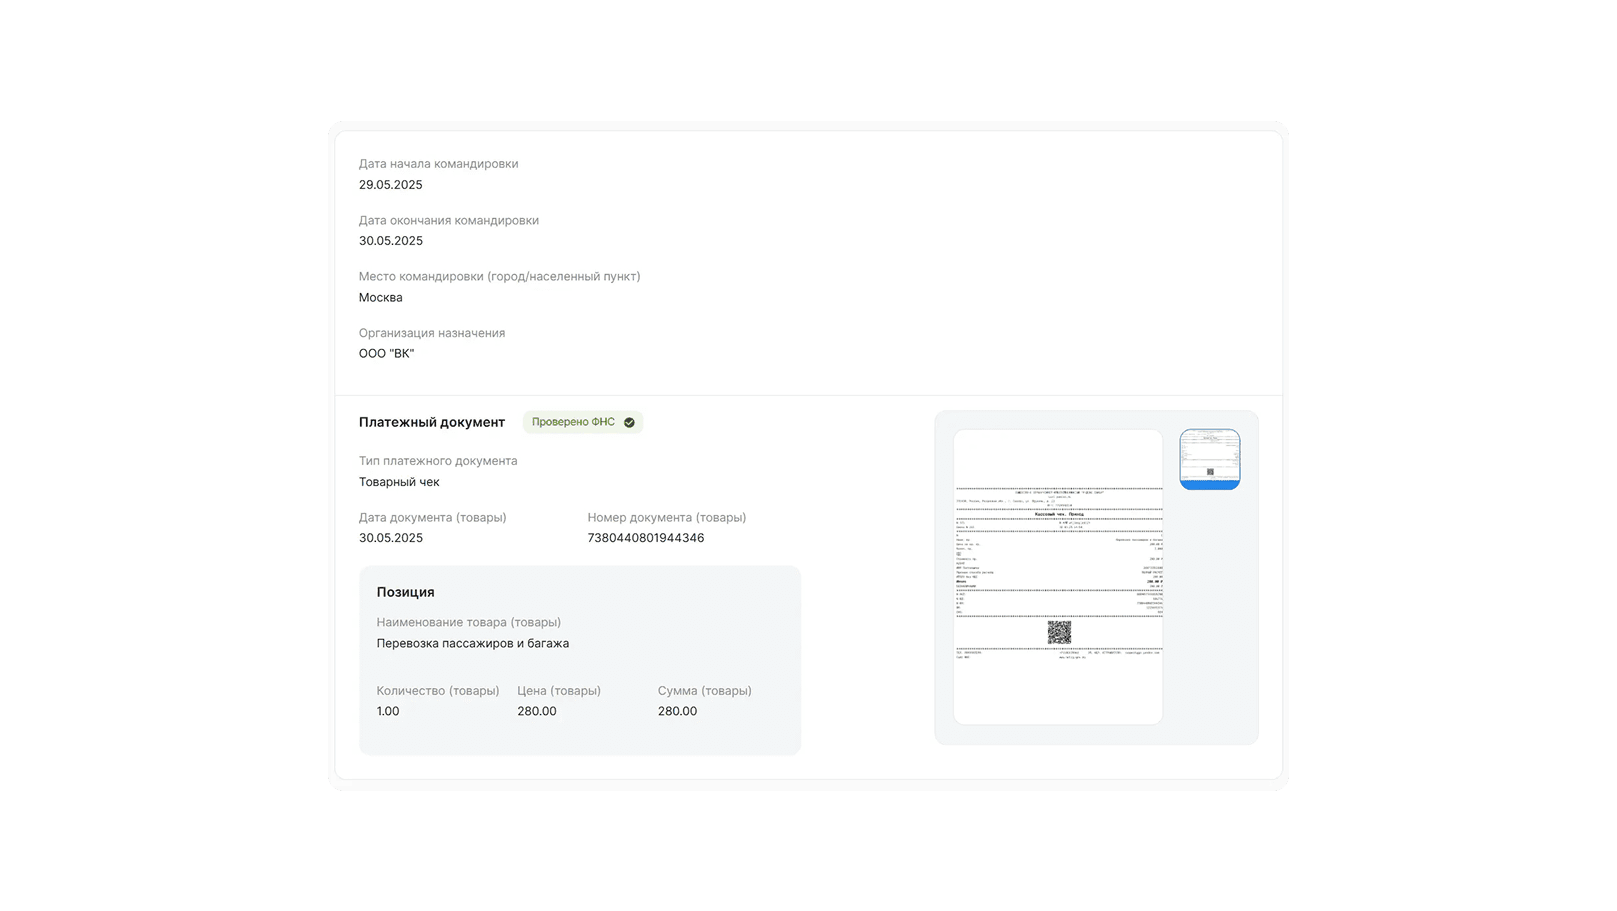Click the quantity value 1.00
The width and height of the screenshot is (1617, 911).
[x=388, y=712]
